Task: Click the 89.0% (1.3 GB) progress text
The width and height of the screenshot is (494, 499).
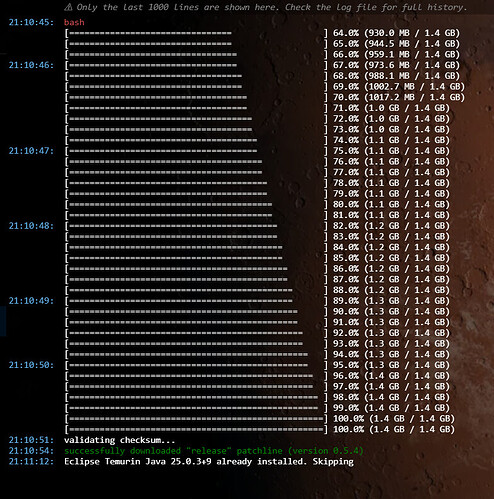Action: tap(391, 301)
